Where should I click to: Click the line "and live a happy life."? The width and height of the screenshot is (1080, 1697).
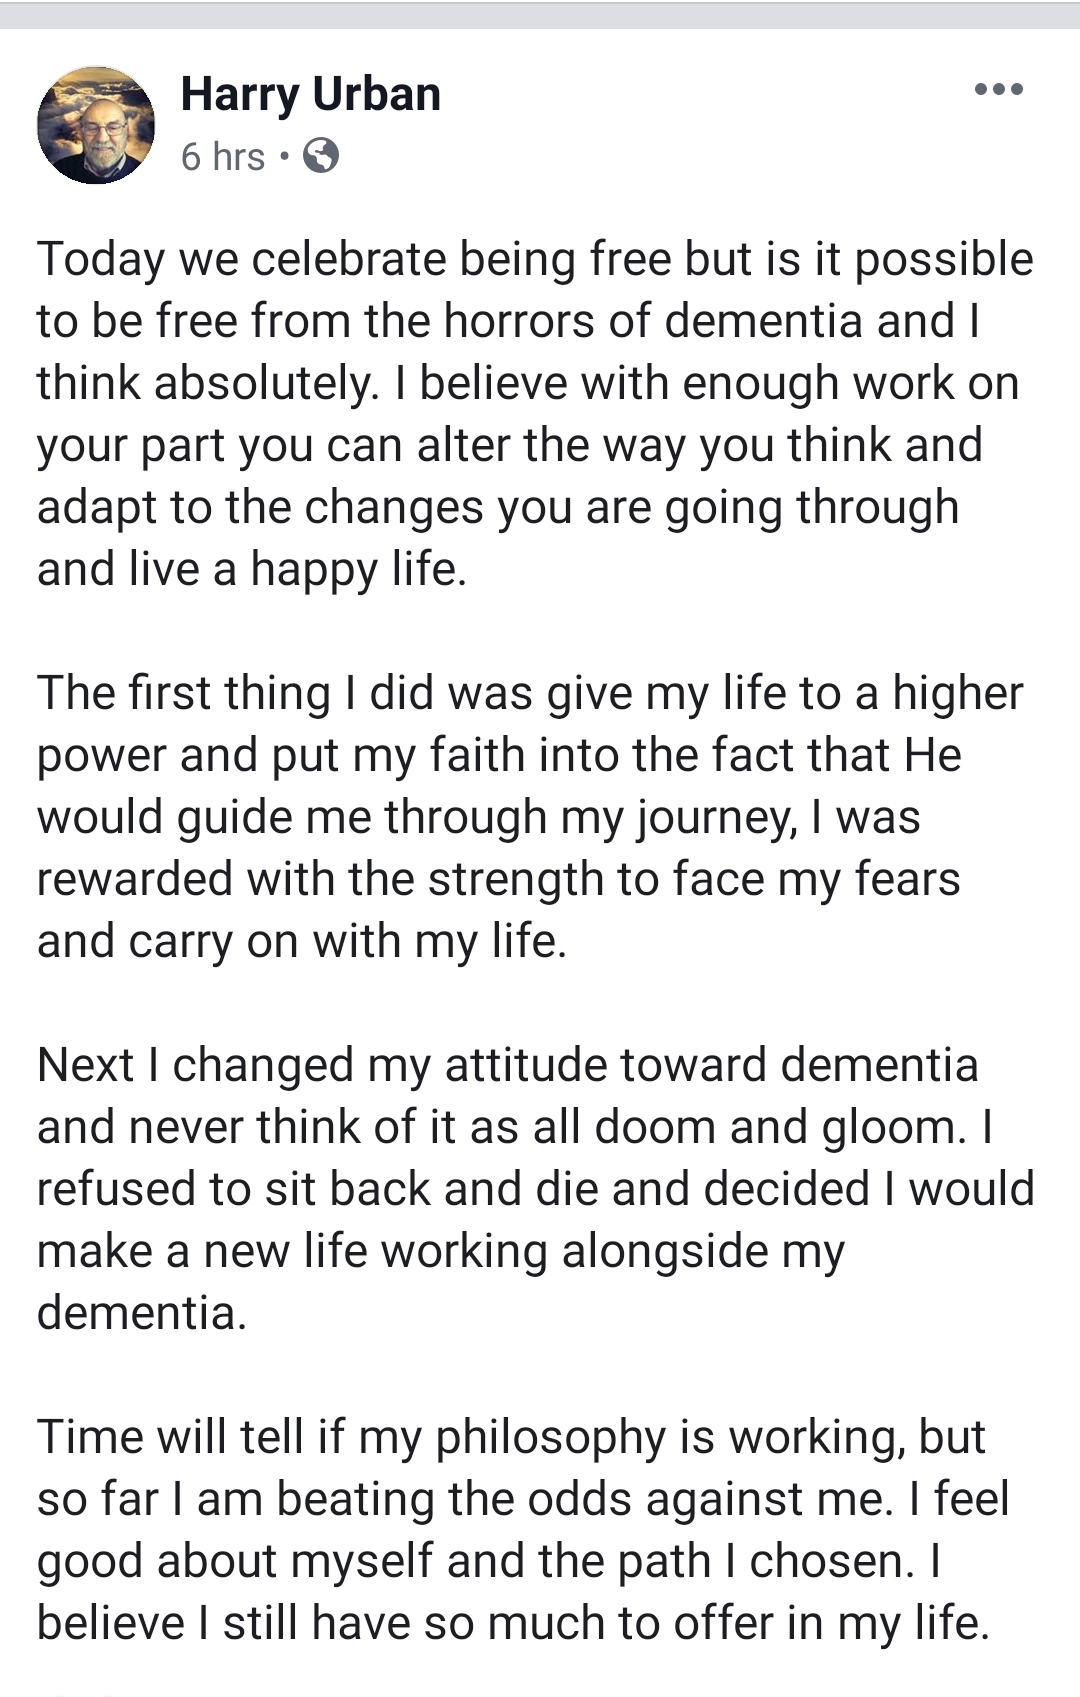coord(252,569)
